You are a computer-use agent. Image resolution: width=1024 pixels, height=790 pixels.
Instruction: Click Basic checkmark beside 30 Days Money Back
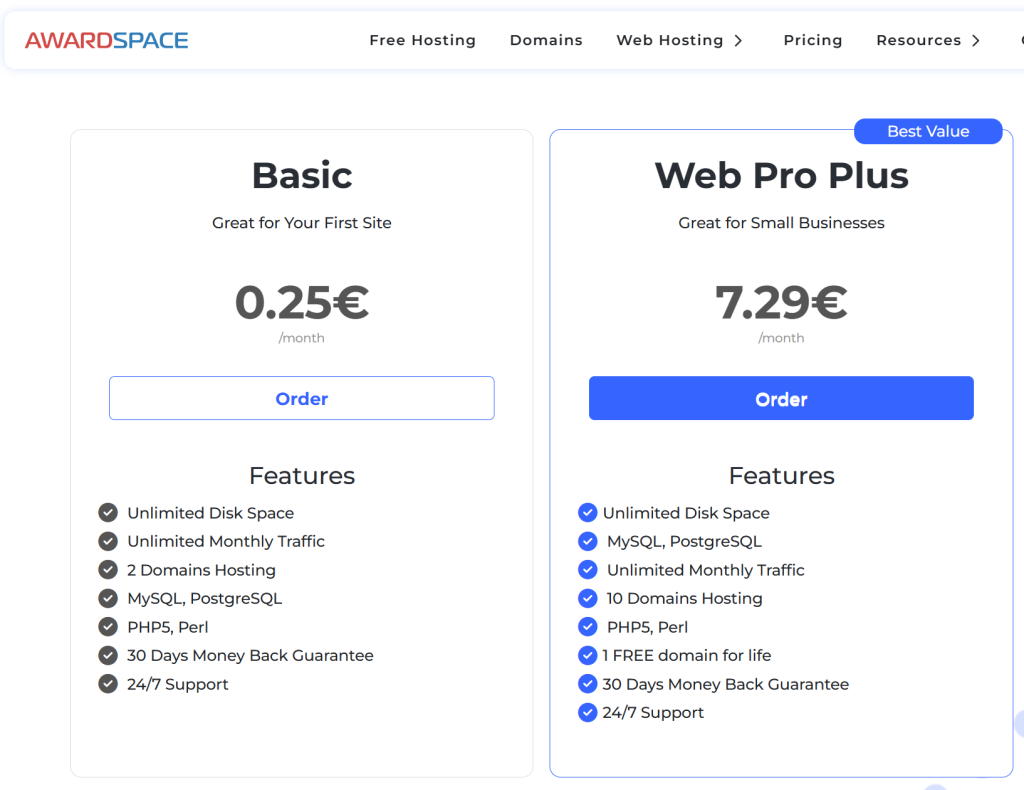(x=108, y=655)
